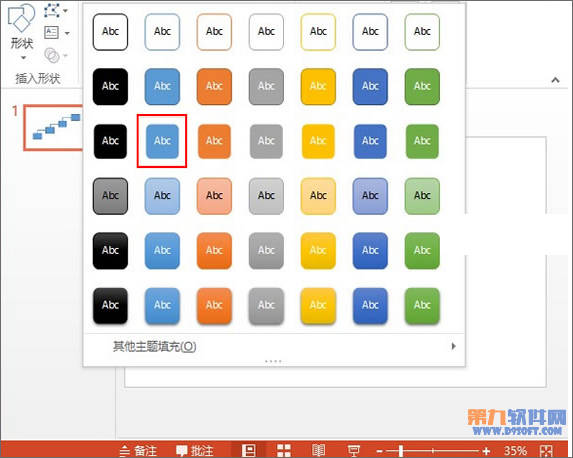Viewport: 573px width, 458px height.
Task: Pick the white style with black outline
Action: pyautogui.click(x=110, y=32)
